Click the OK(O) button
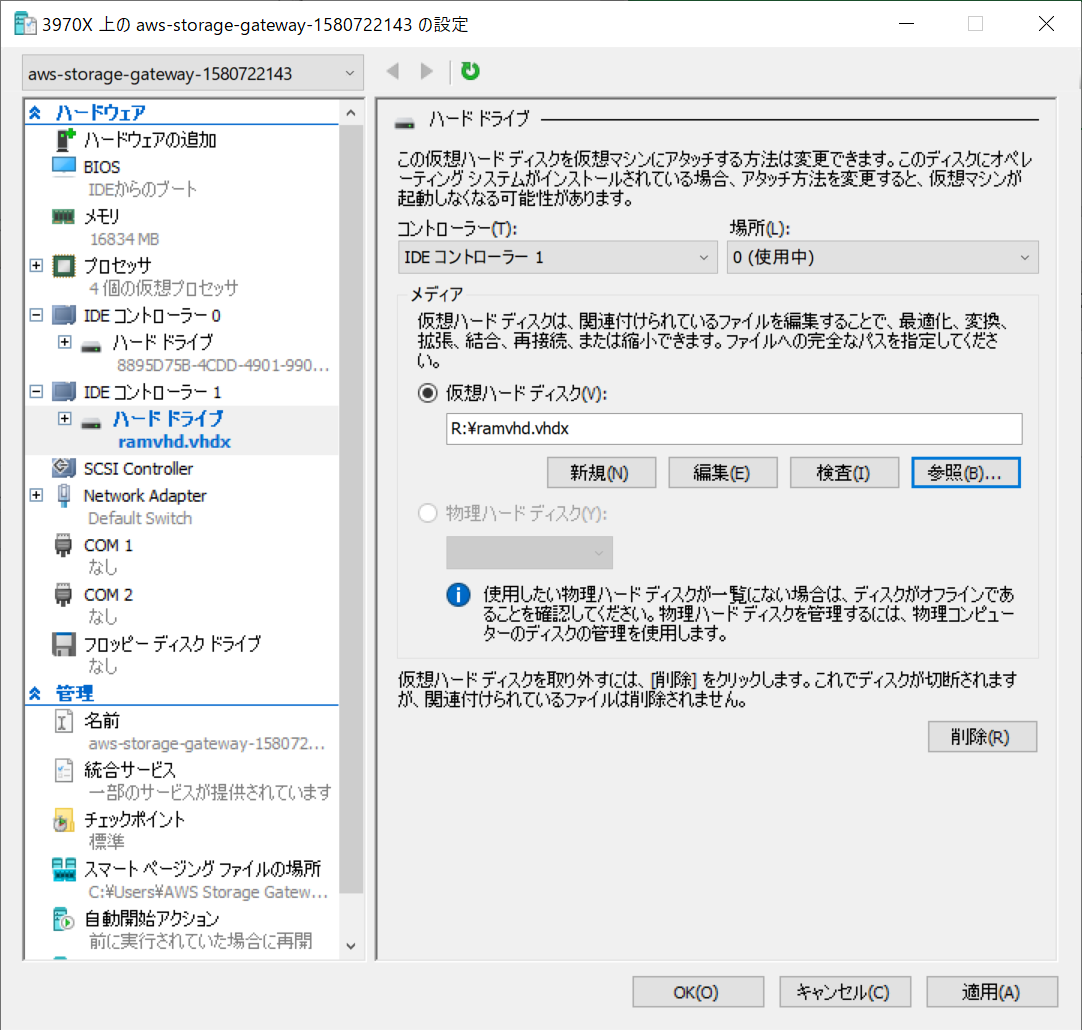 [x=698, y=992]
